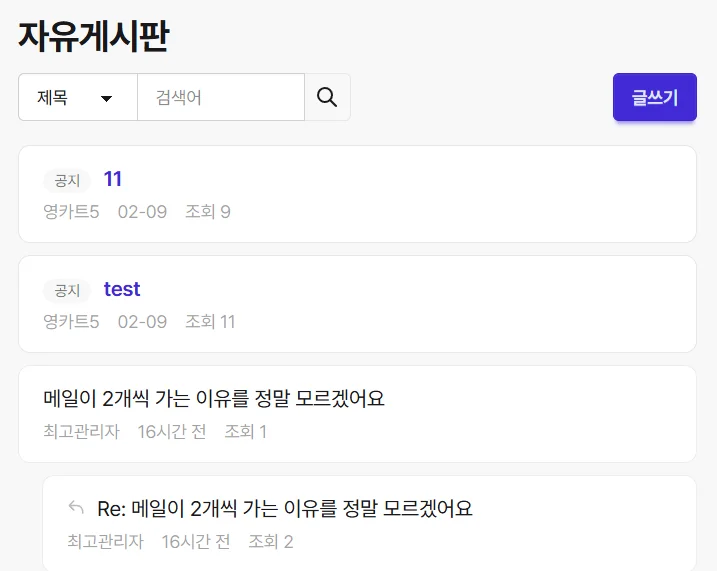The width and height of the screenshot is (717, 571).
Task: Click the 공지 badge beside post test
Action: point(67,290)
